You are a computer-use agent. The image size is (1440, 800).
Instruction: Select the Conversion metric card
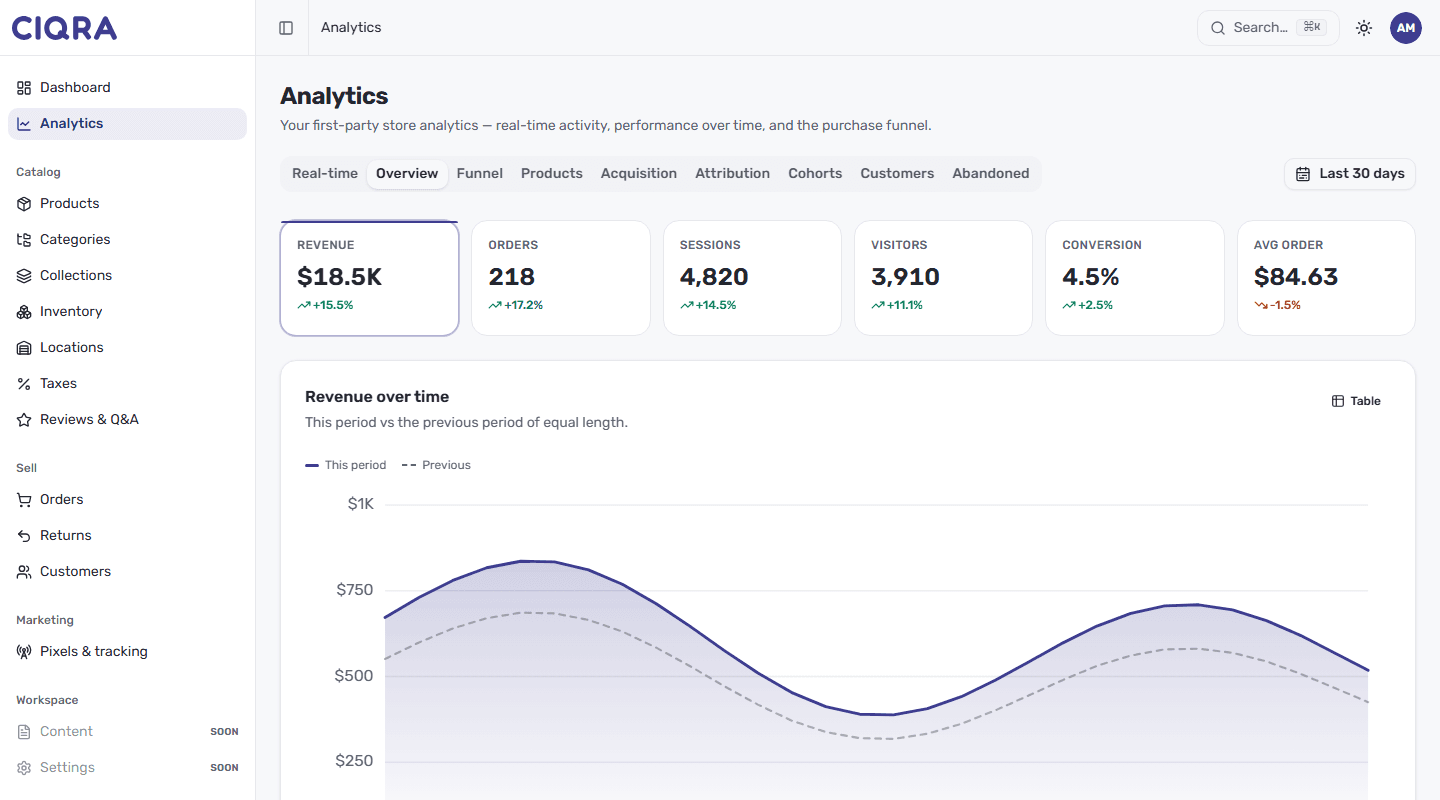[x=1135, y=278]
